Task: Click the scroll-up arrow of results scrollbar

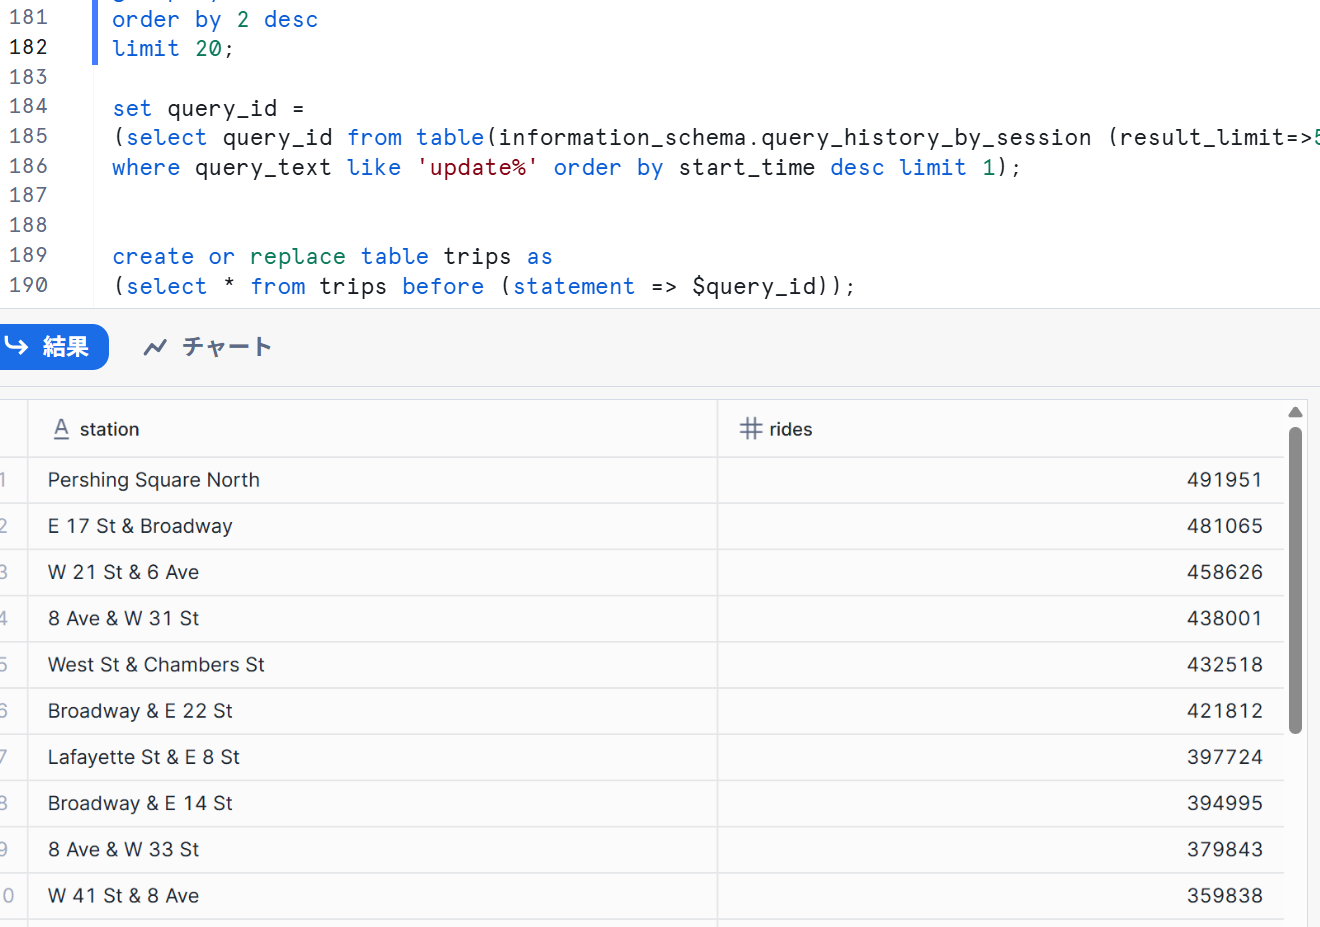Action: coord(1295,412)
